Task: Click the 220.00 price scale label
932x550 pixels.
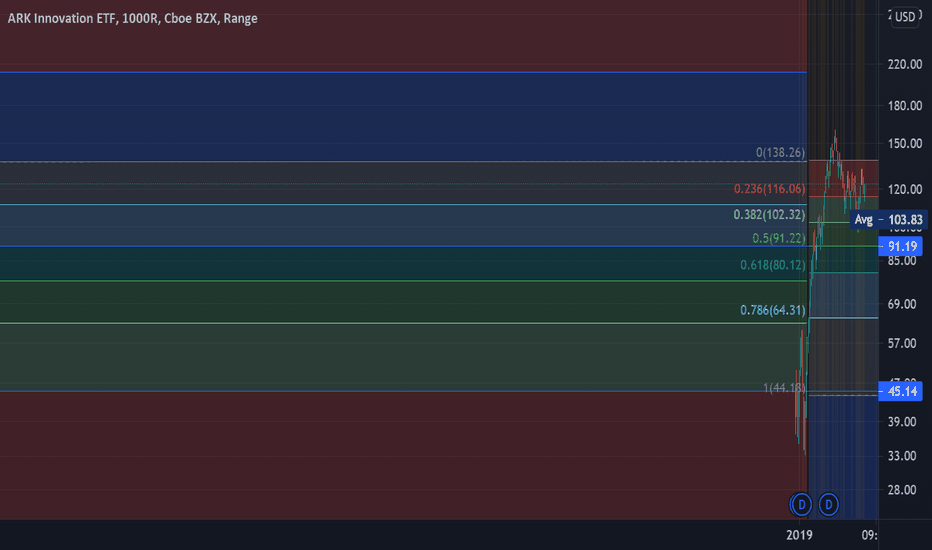Action: pyautogui.click(x=905, y=64)
